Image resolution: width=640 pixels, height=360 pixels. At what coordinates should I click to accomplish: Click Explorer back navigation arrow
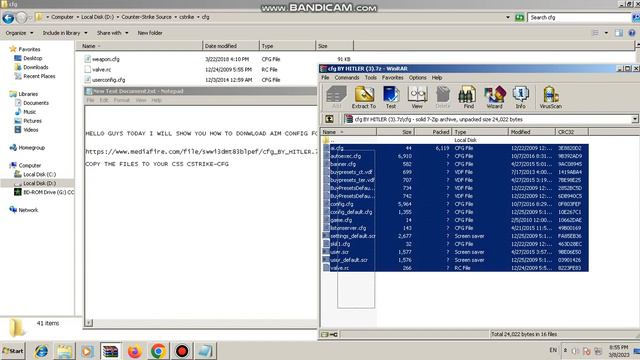pyautogui.click(x=8, y=18)
